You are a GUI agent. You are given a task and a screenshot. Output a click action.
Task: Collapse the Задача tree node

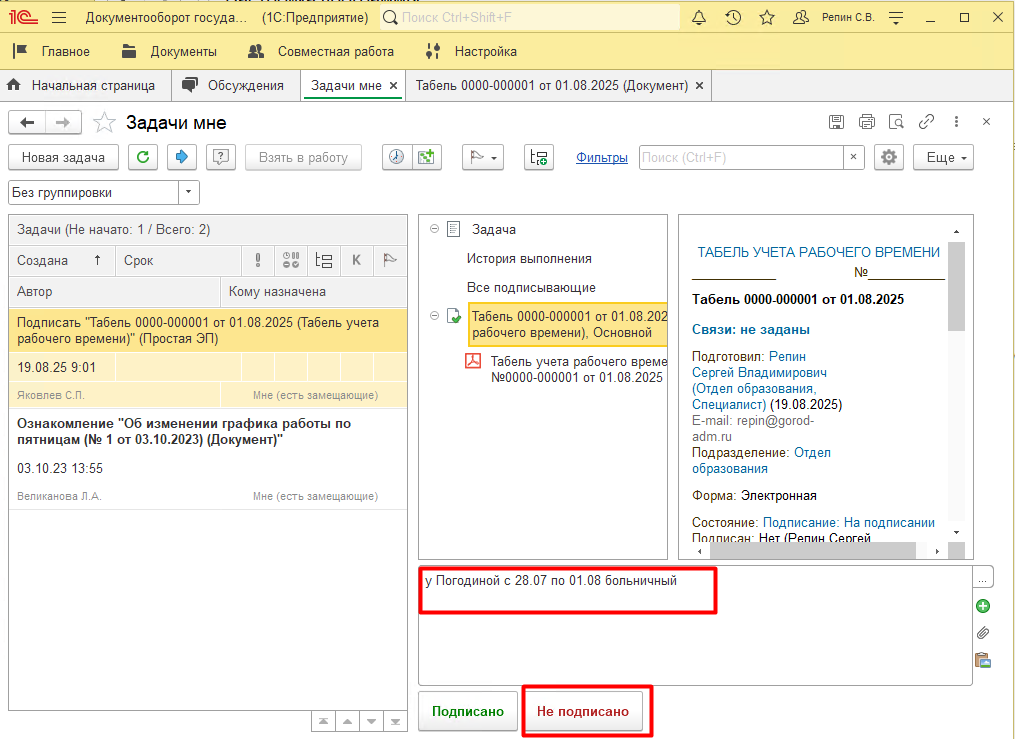tap(435, 229)
